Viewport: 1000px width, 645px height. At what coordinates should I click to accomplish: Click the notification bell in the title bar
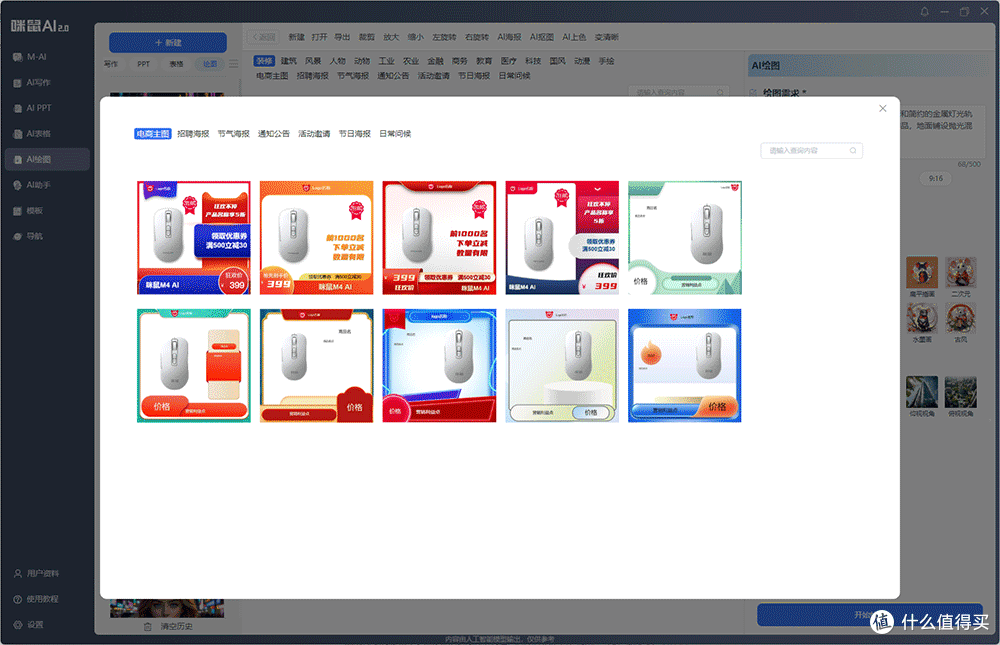tap(924, 11)
